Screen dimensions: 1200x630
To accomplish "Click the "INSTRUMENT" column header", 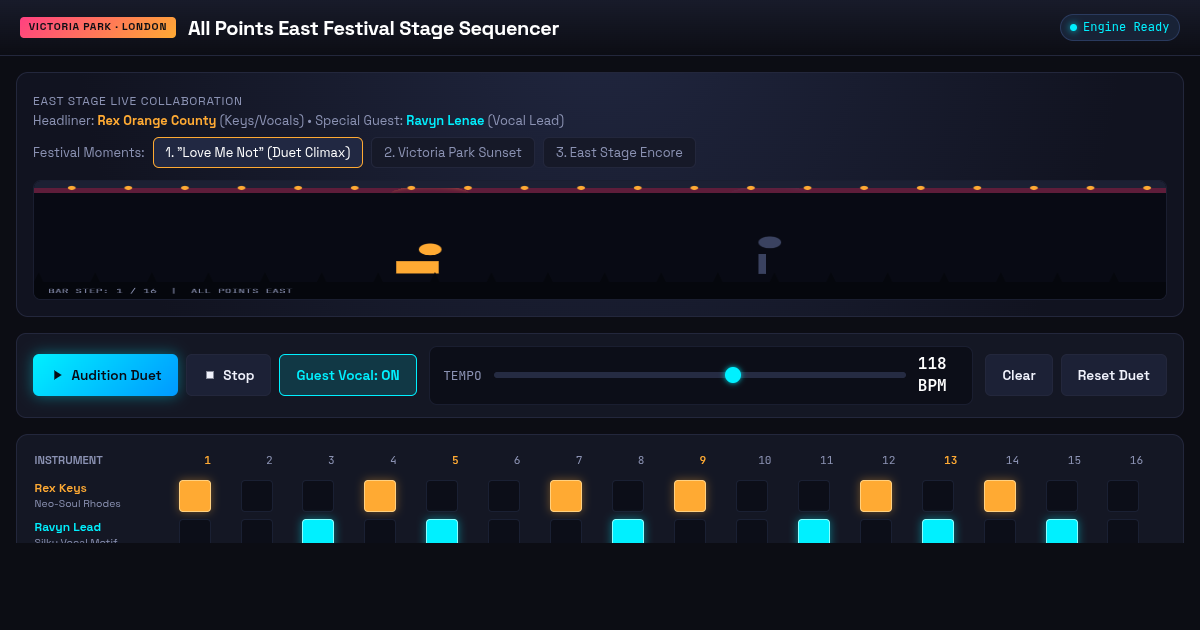I will pyautogui.click(x=68, y=460).
